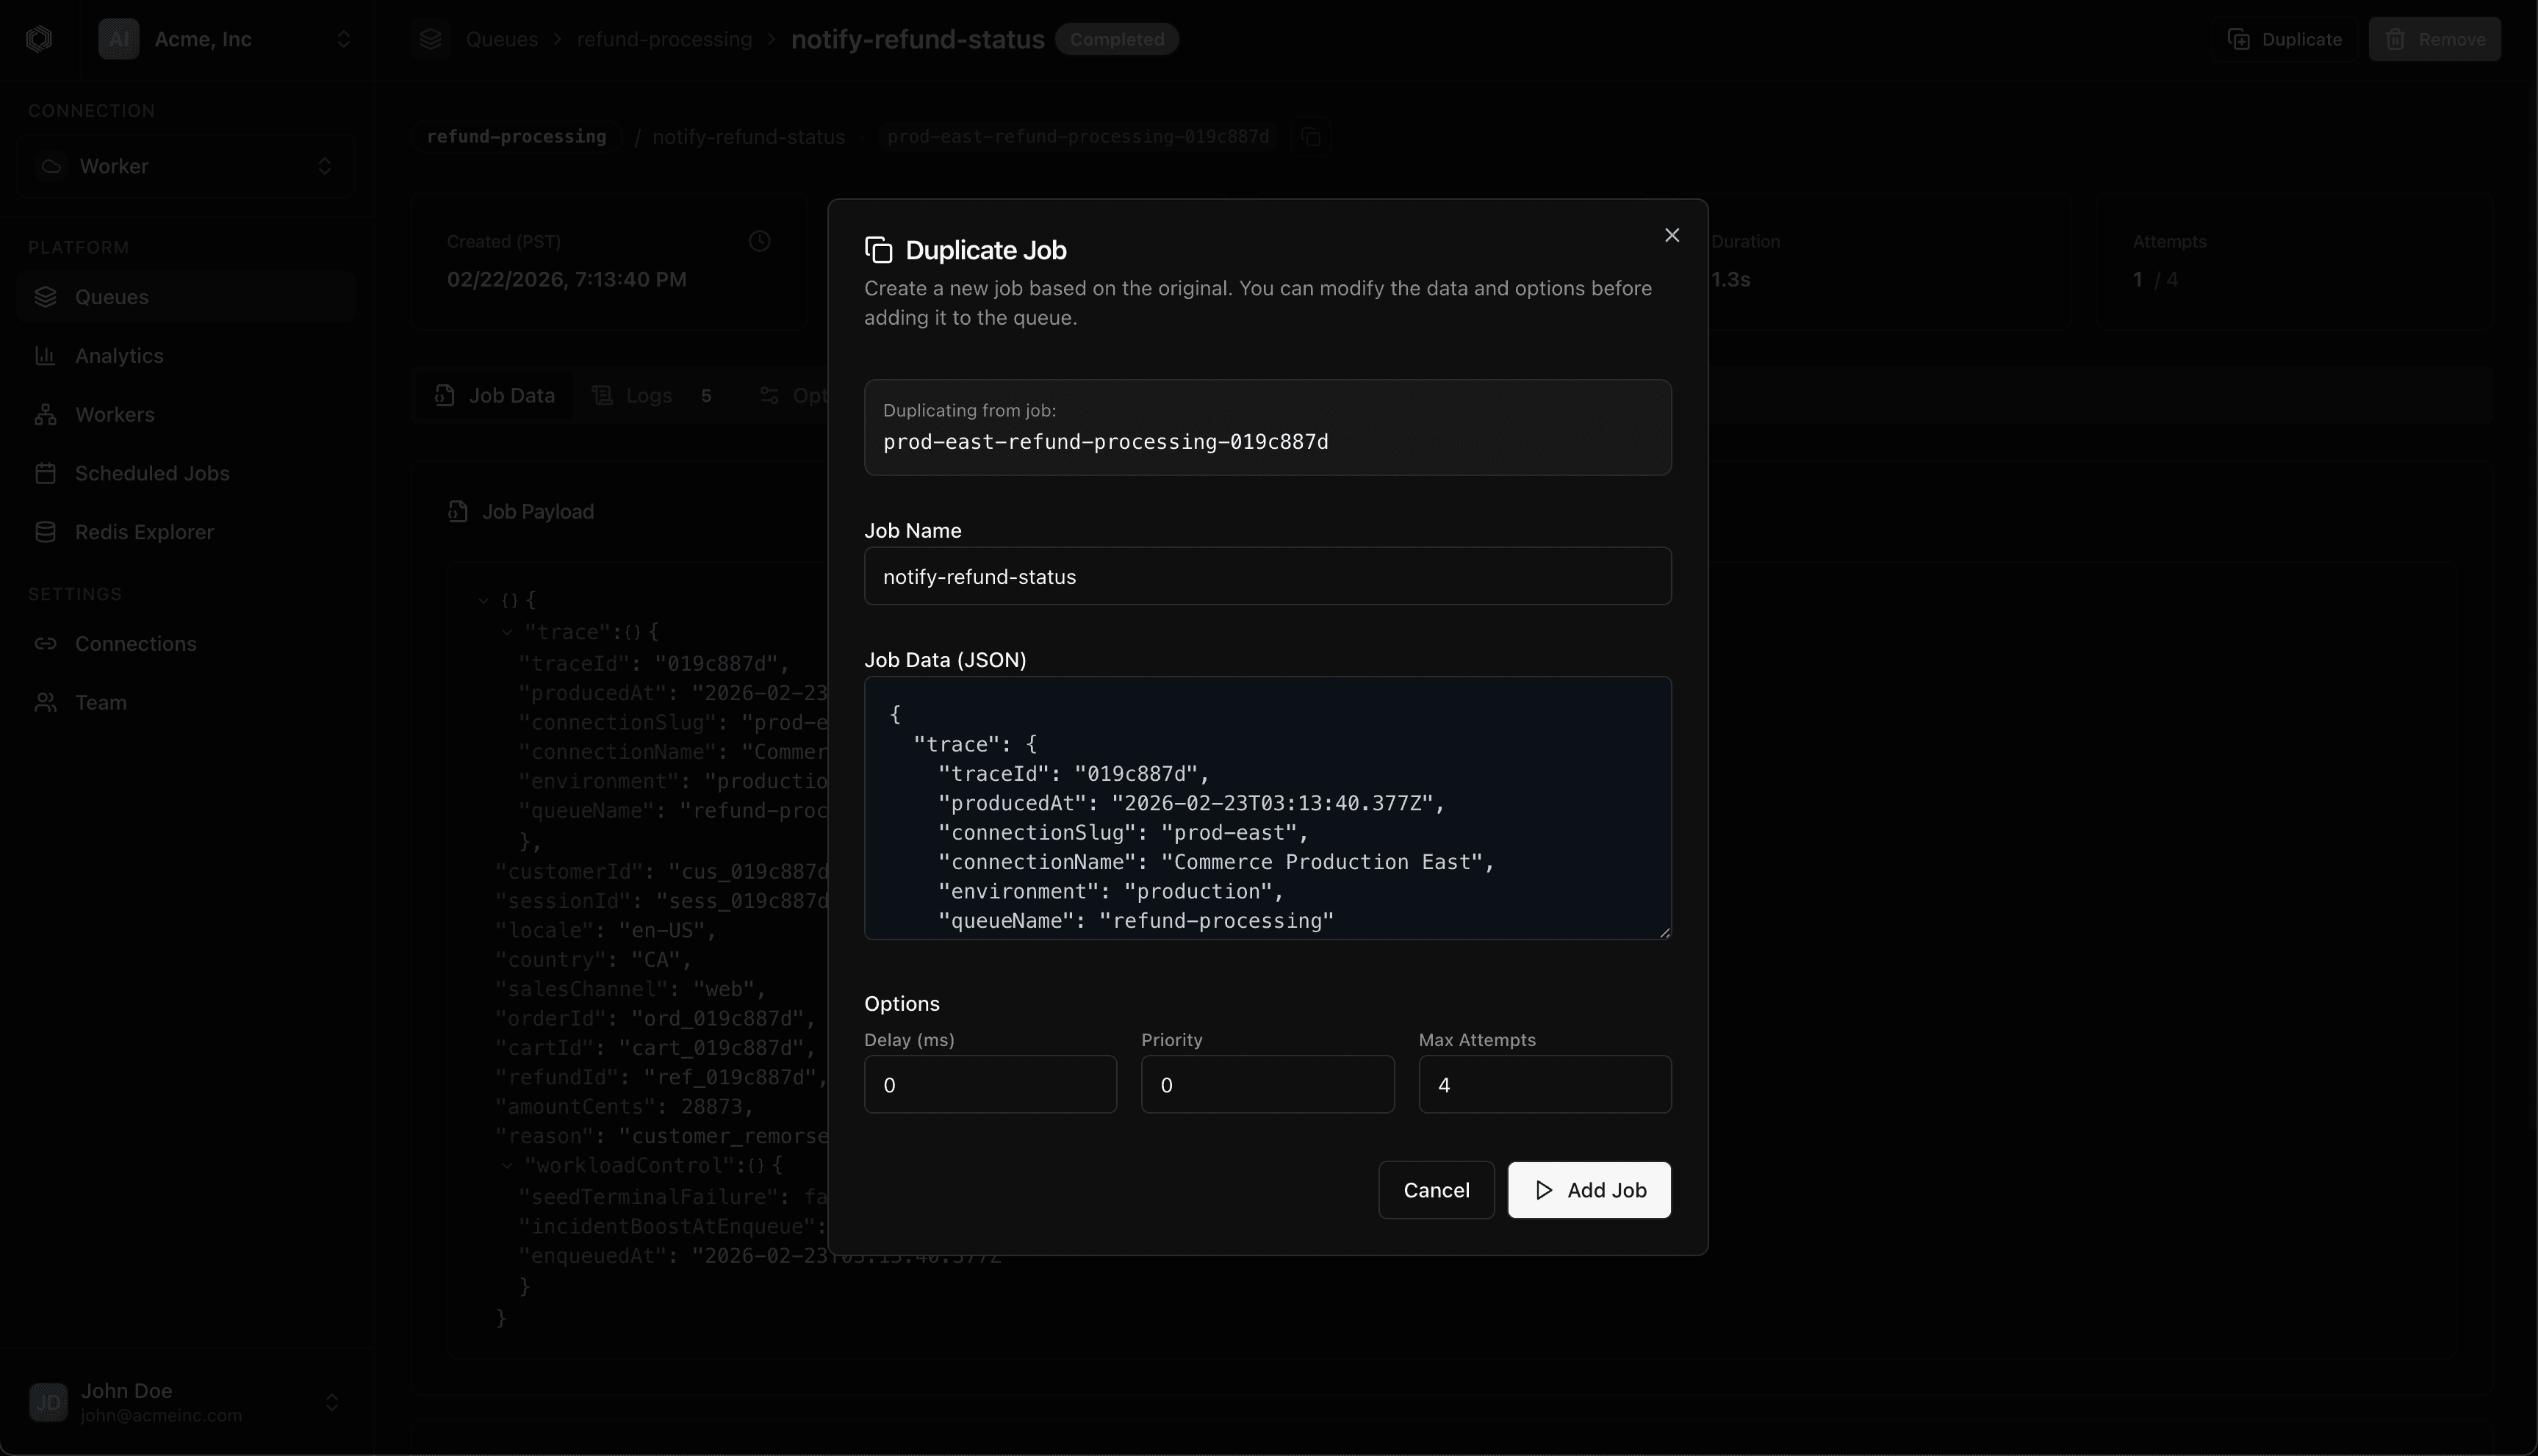Click the Connections link icon under Settings
Image resolution: width=2538 pixels, height=1456 pixels.
(45, 644)
